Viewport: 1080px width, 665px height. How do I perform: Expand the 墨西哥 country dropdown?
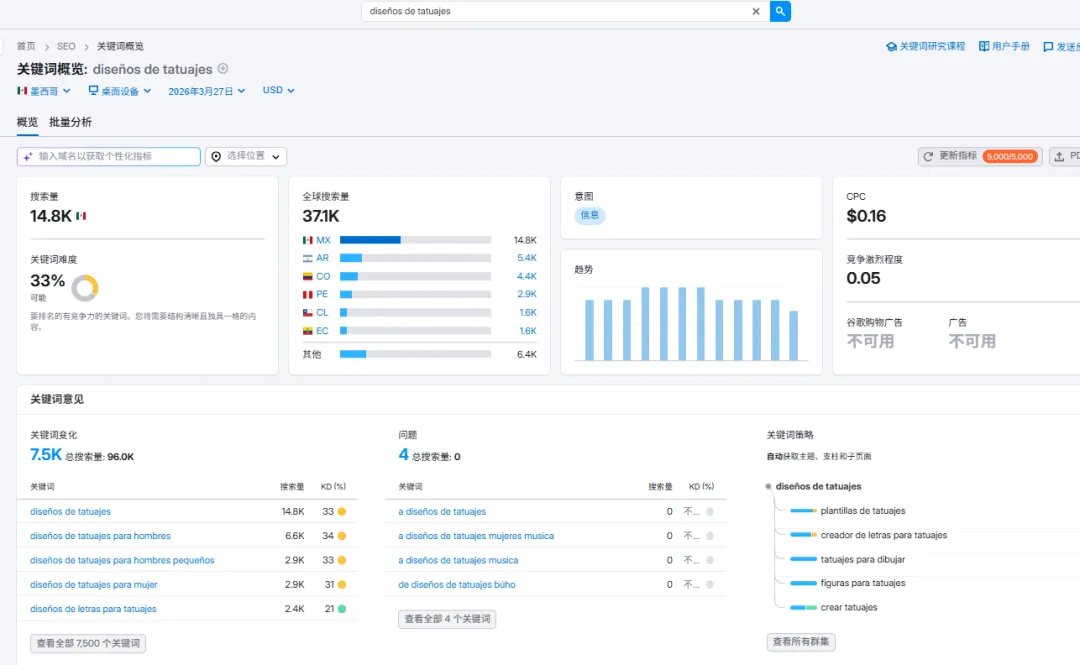[x=44, y=90]
